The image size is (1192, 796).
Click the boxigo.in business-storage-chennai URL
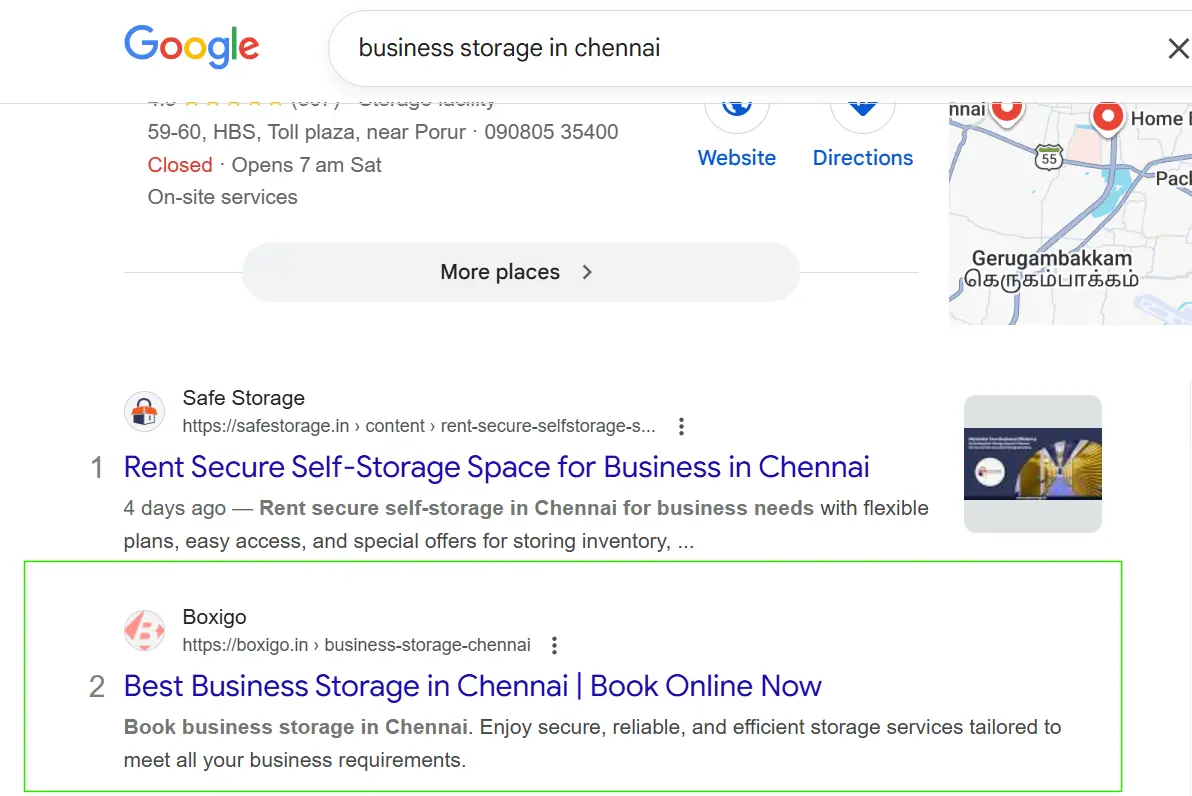click(356, 645)
